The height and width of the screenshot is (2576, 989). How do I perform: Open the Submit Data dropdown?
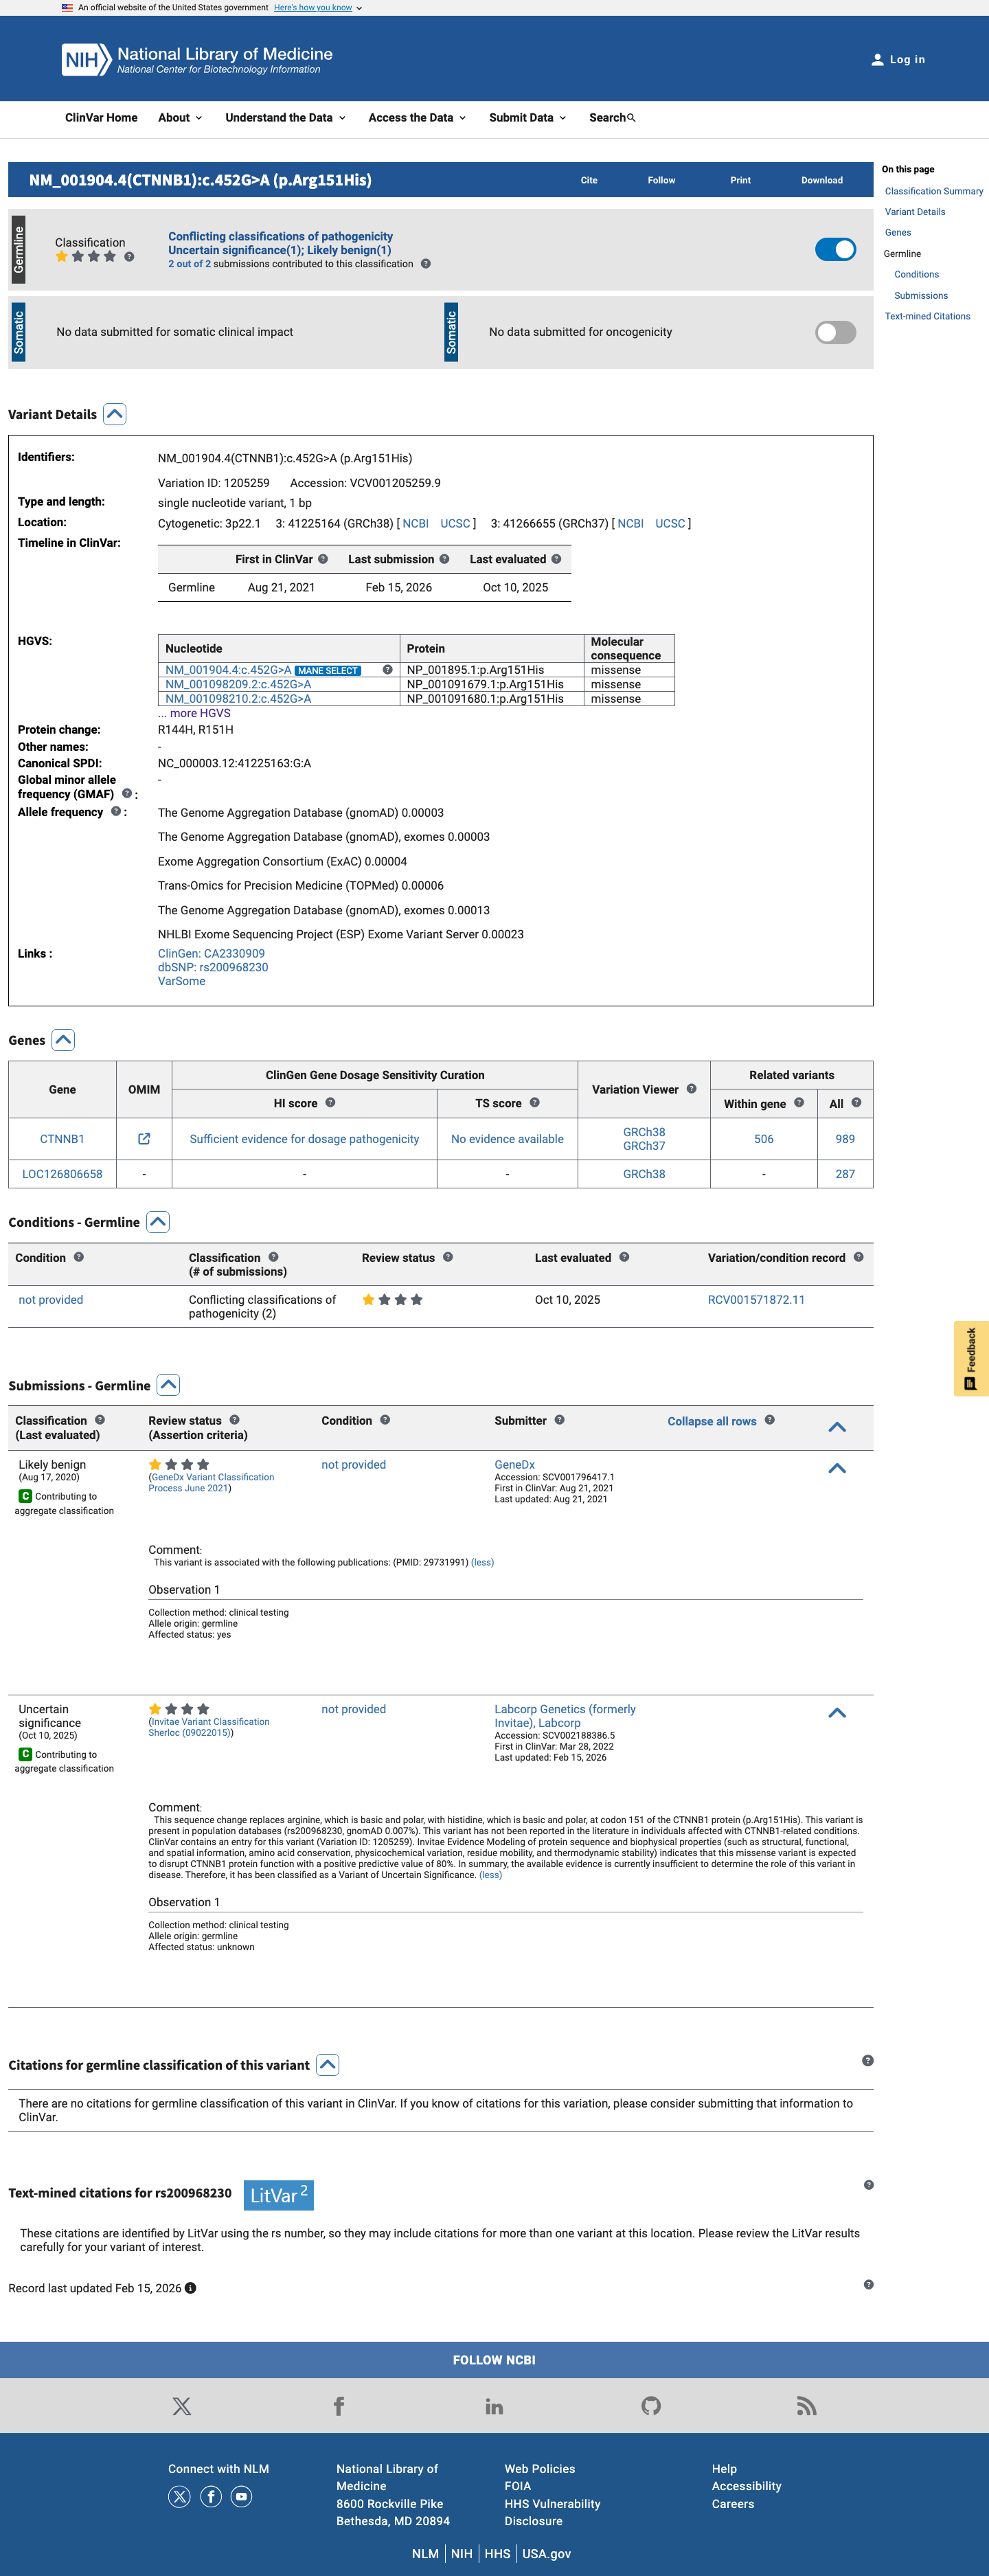click(527, 118)
